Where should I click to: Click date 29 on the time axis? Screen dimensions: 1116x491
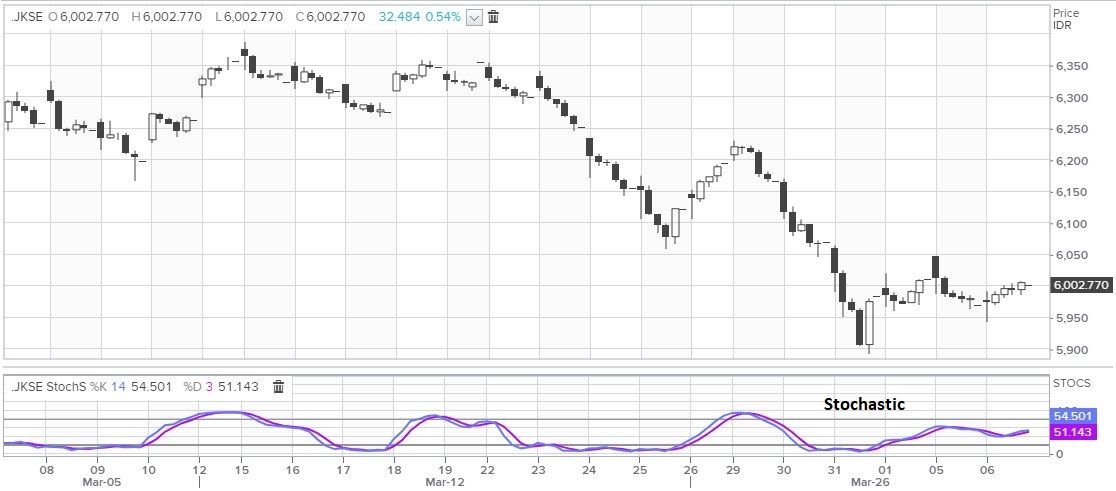point(733,470)
